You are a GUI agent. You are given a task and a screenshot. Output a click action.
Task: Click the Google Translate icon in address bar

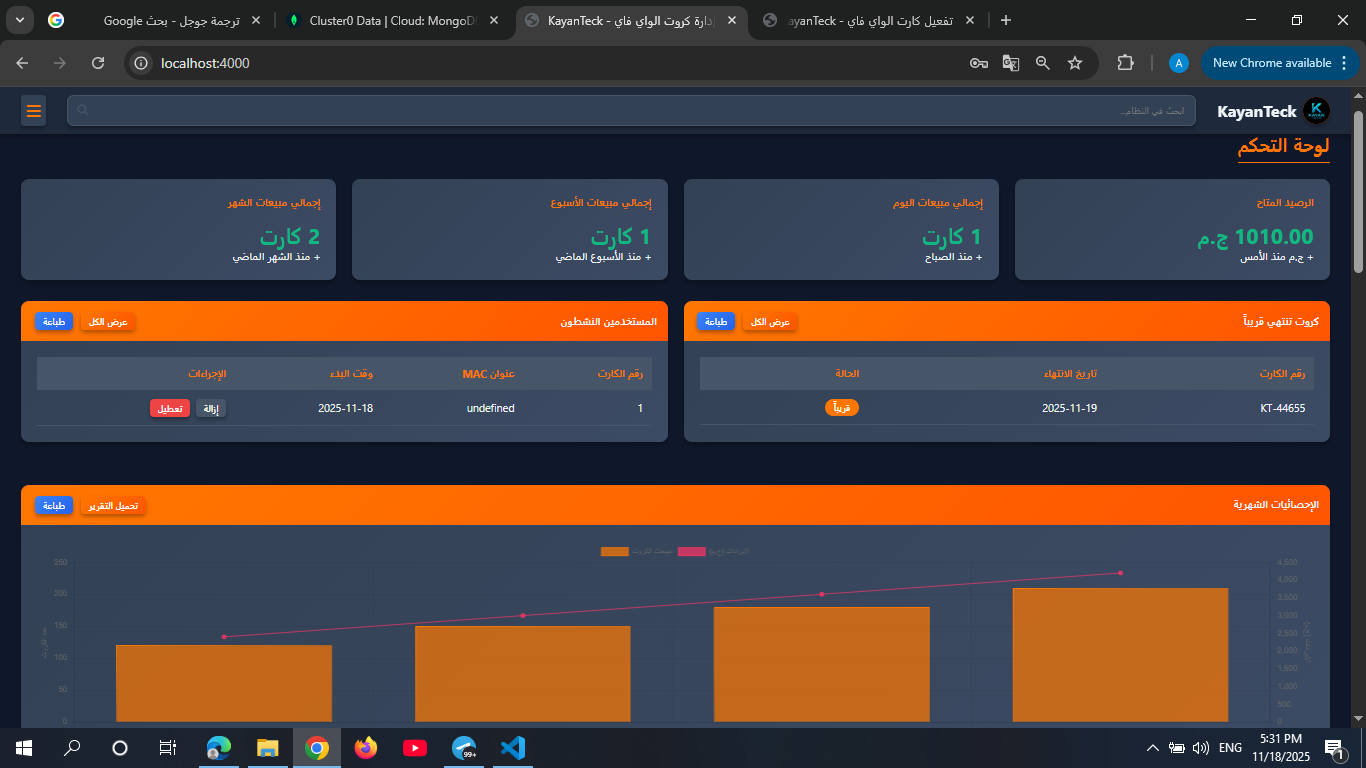pyautogui.click(x=1011, y=63)
